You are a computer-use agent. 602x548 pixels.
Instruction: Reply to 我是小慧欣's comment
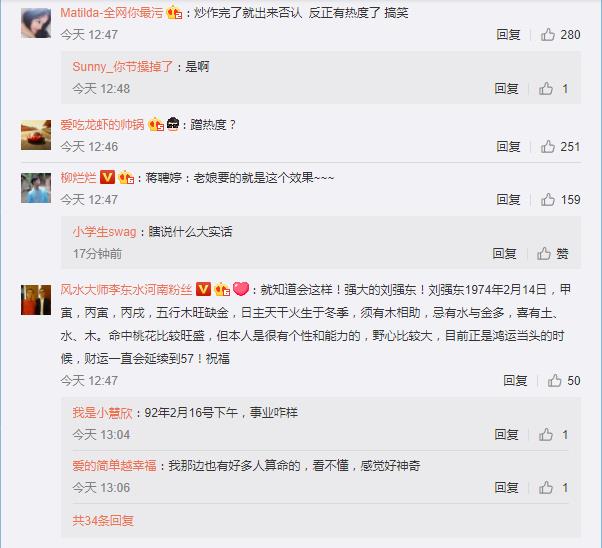coord(506,434)
